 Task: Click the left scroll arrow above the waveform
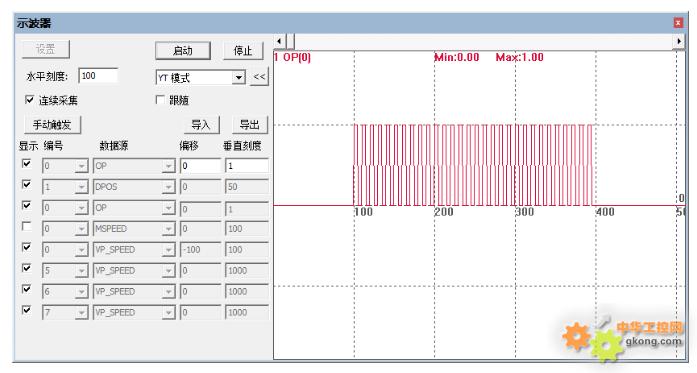pyautogui.click(x=279, y=41)
